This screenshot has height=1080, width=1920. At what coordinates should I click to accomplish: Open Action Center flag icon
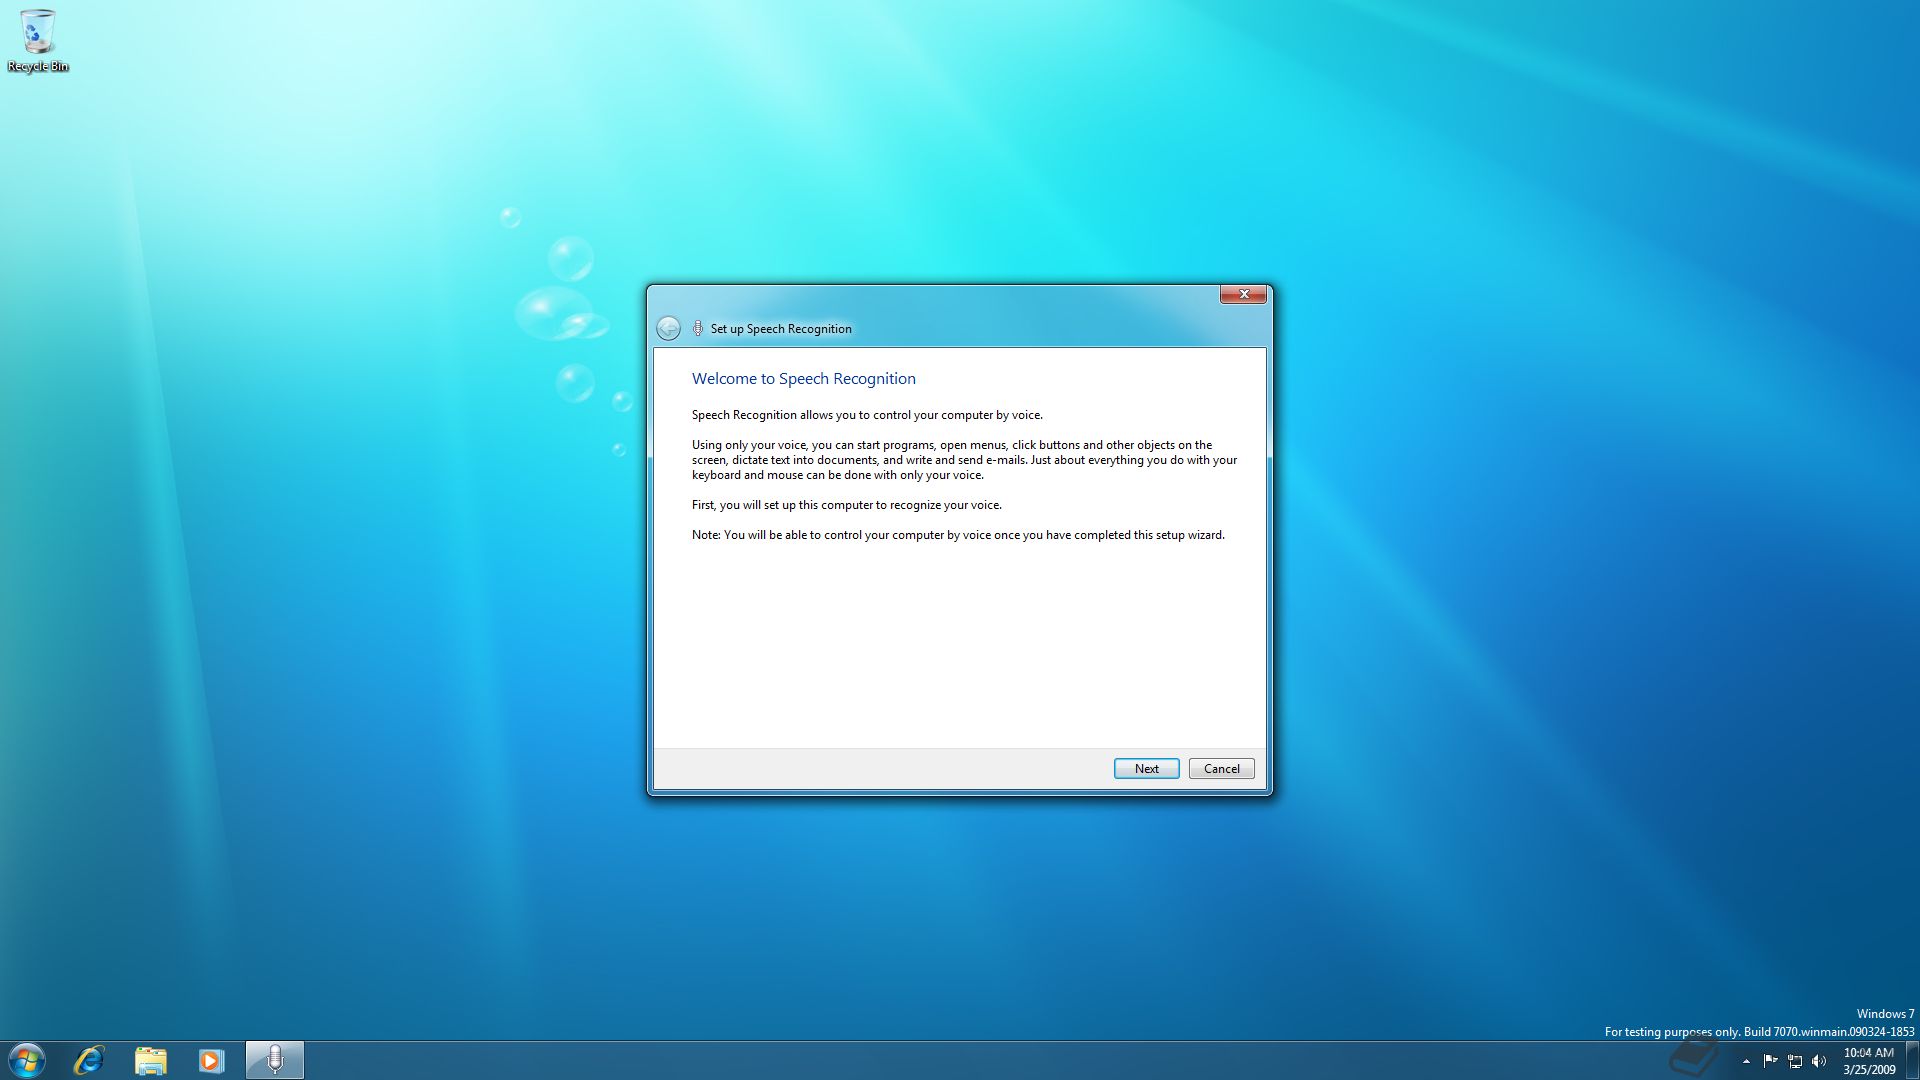pos(1770,1061)
